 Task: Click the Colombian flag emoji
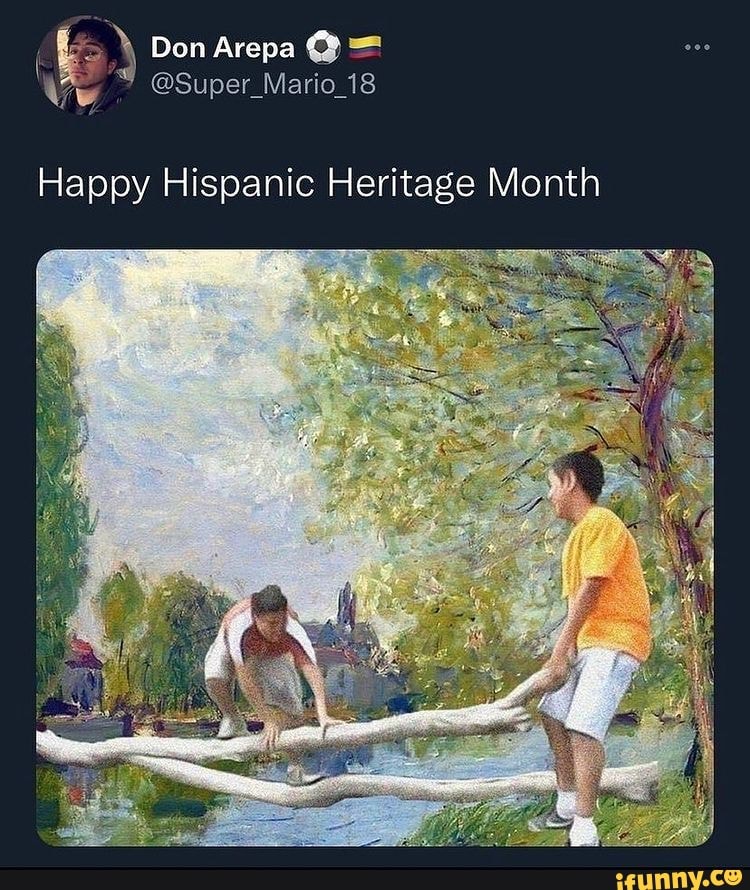364,48
